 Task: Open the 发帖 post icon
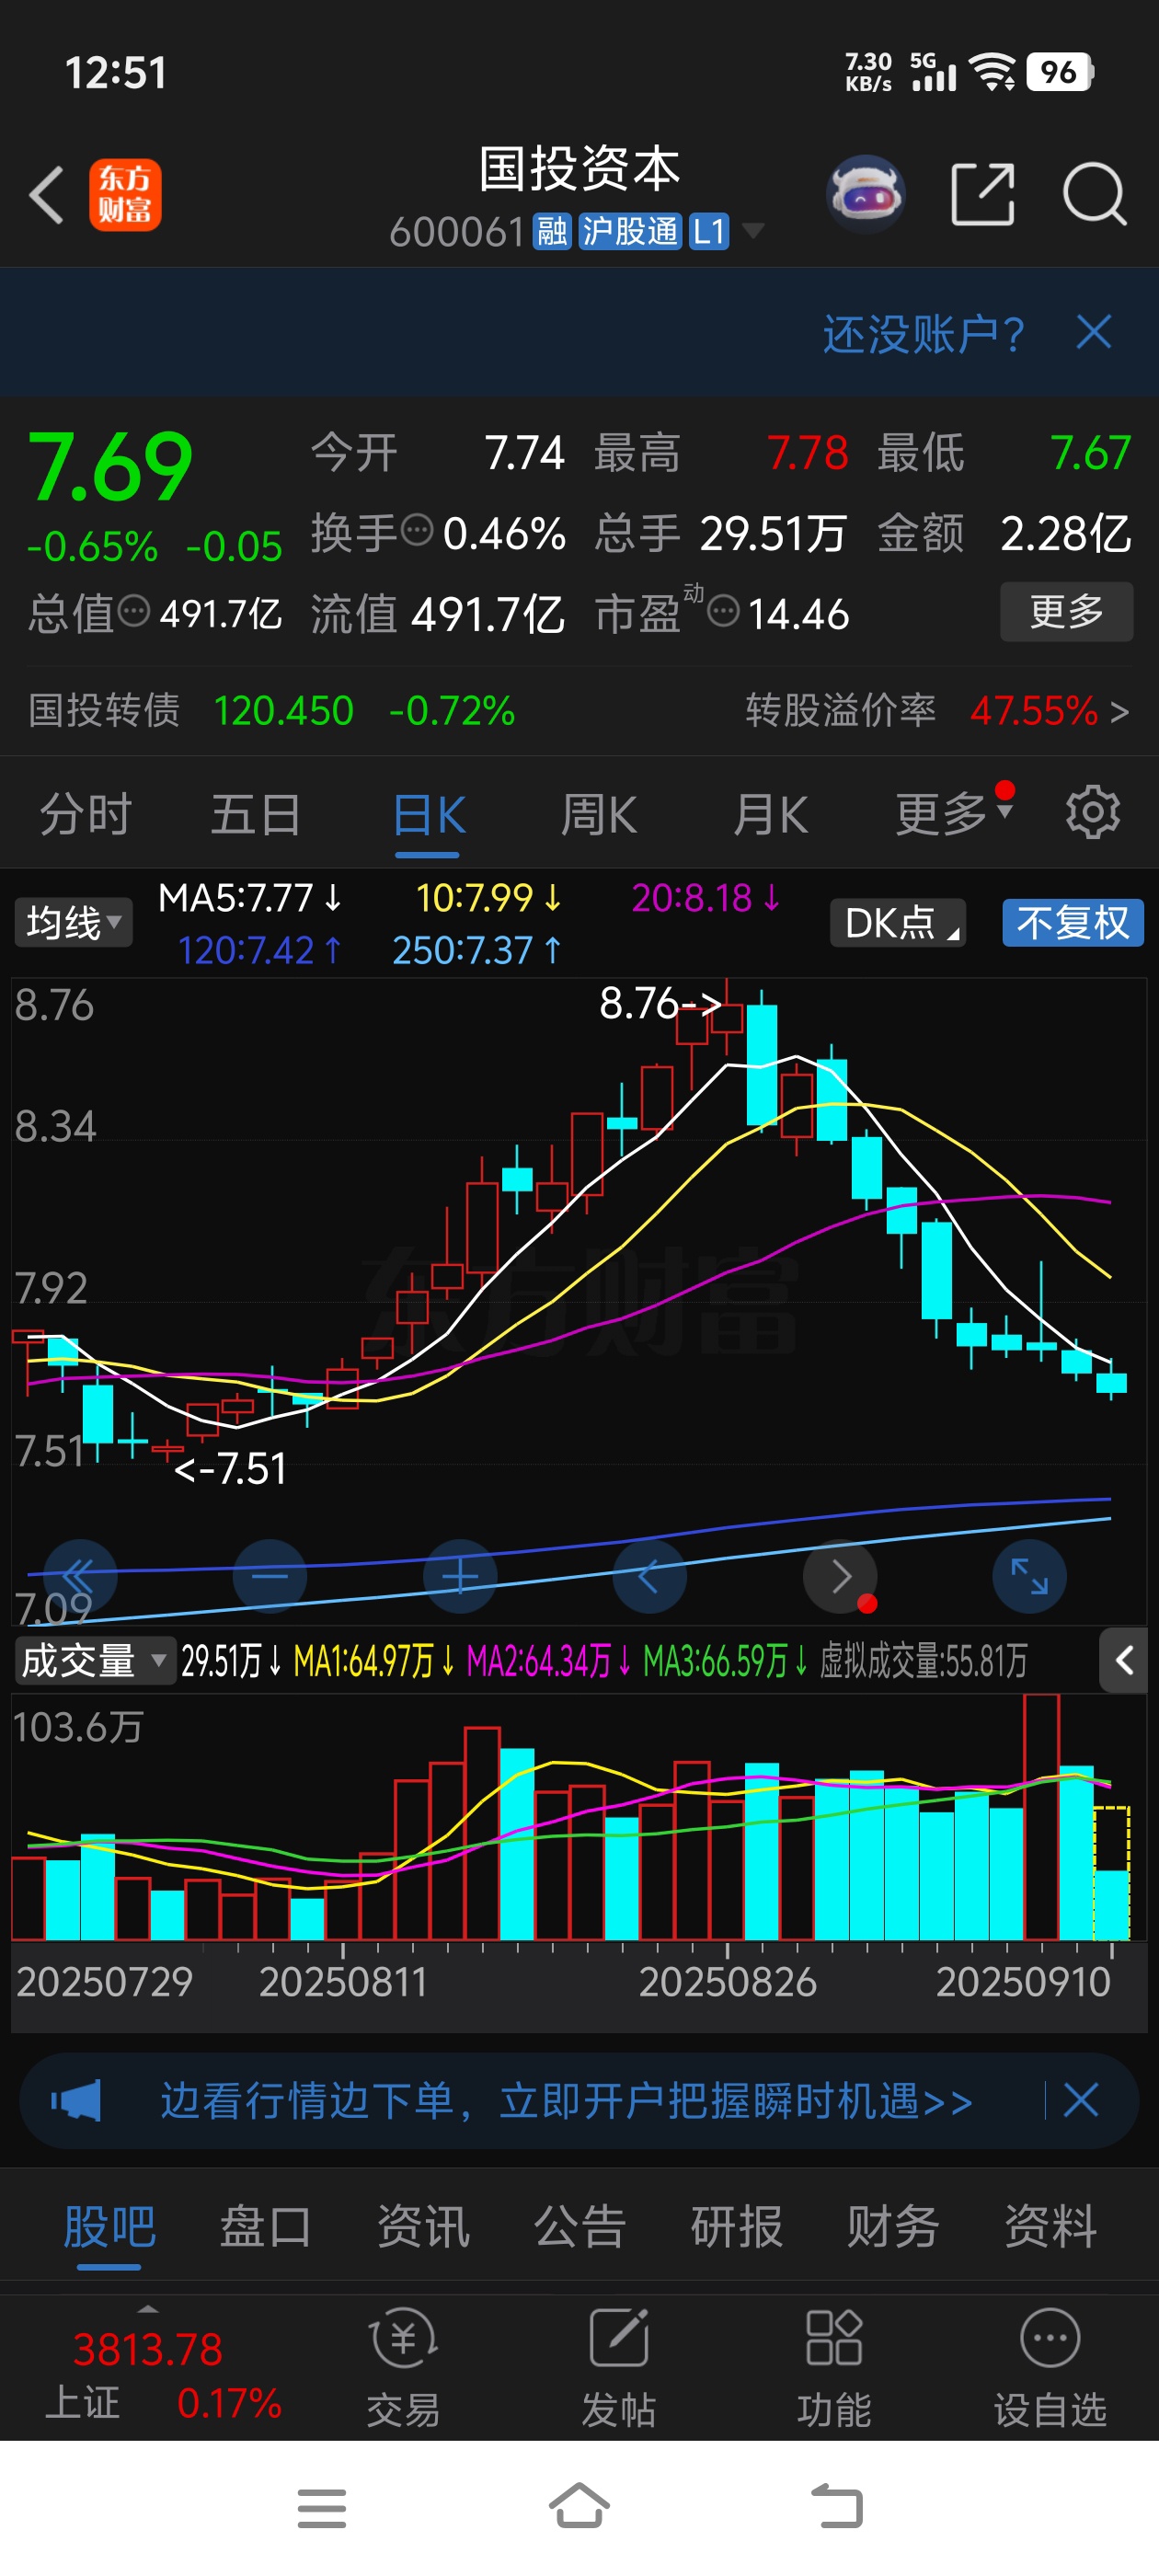[x=619, y=2368]
